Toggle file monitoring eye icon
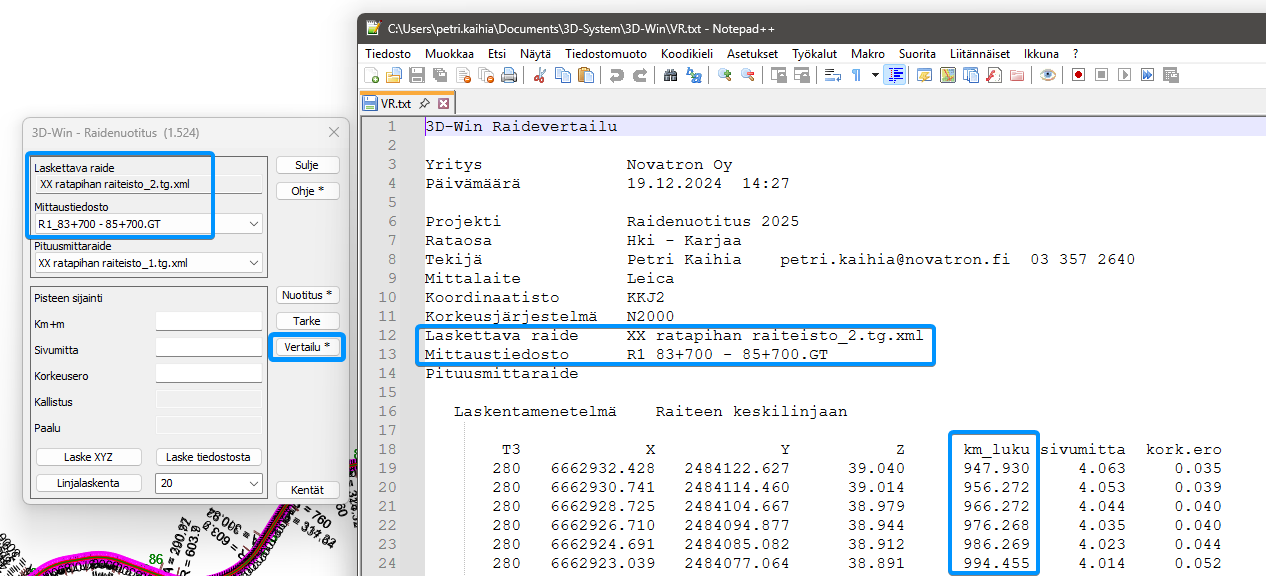Image resolution: width=1266 pixels, height=576 pixels. [1048, 75]
